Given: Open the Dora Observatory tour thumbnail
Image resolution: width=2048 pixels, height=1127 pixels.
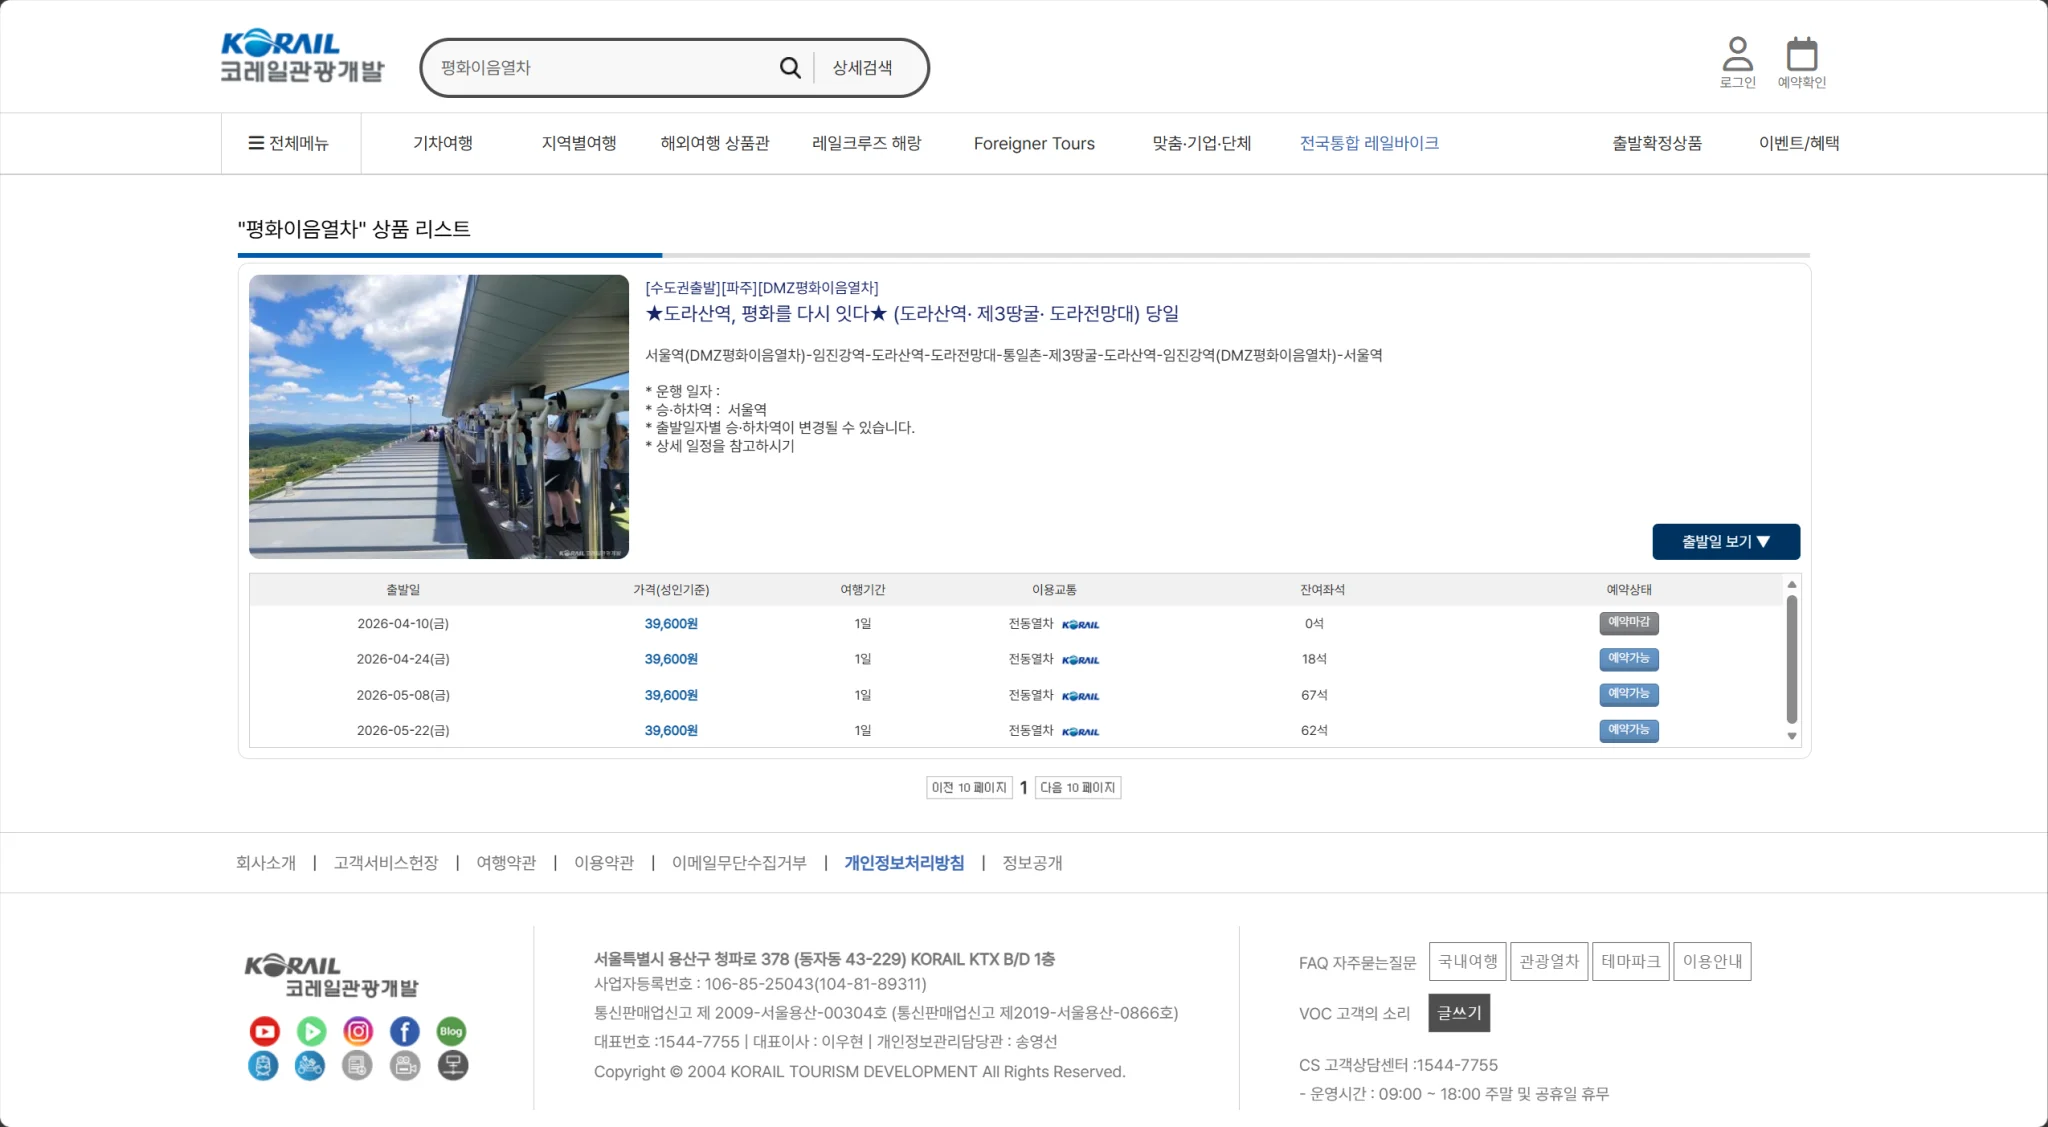Looking at the screenshot, I should click(438, 416).
